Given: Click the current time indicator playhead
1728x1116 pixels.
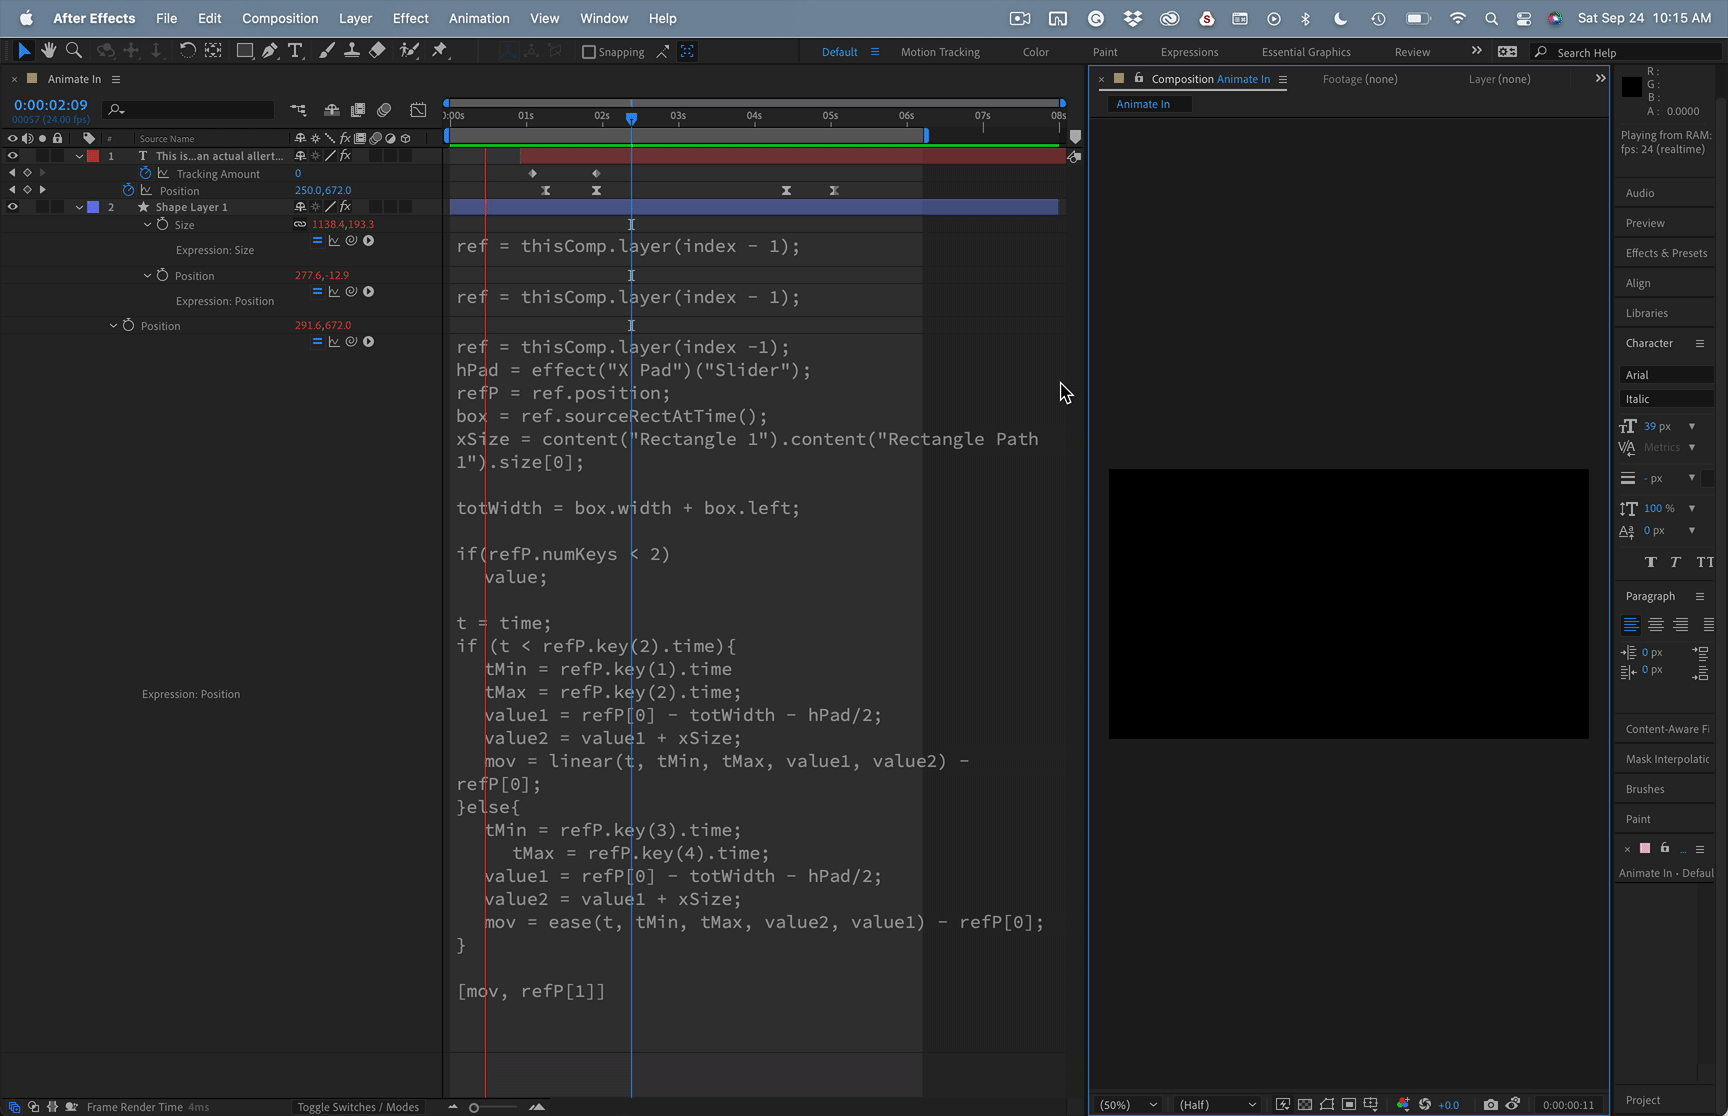Looking at the screenshot, I should (631, 118).
